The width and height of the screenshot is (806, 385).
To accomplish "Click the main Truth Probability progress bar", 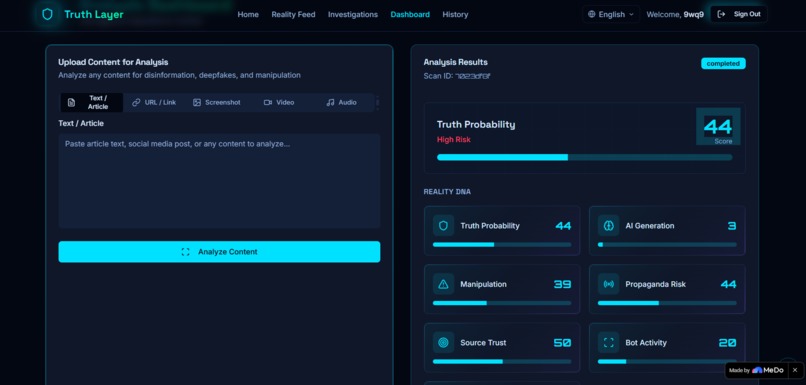I will coord(584,157).
